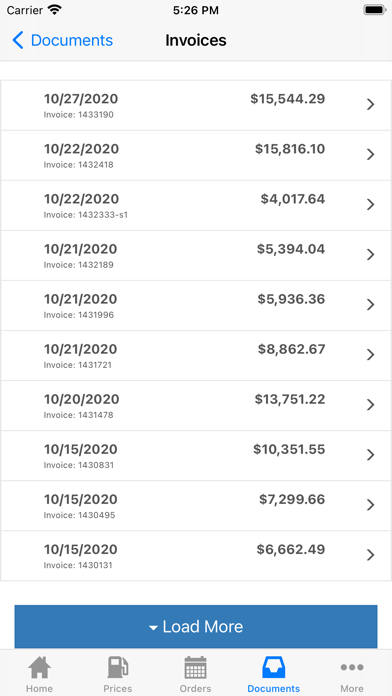
Task: Click the back arrow chevron icon
Action: coord(18,40)
